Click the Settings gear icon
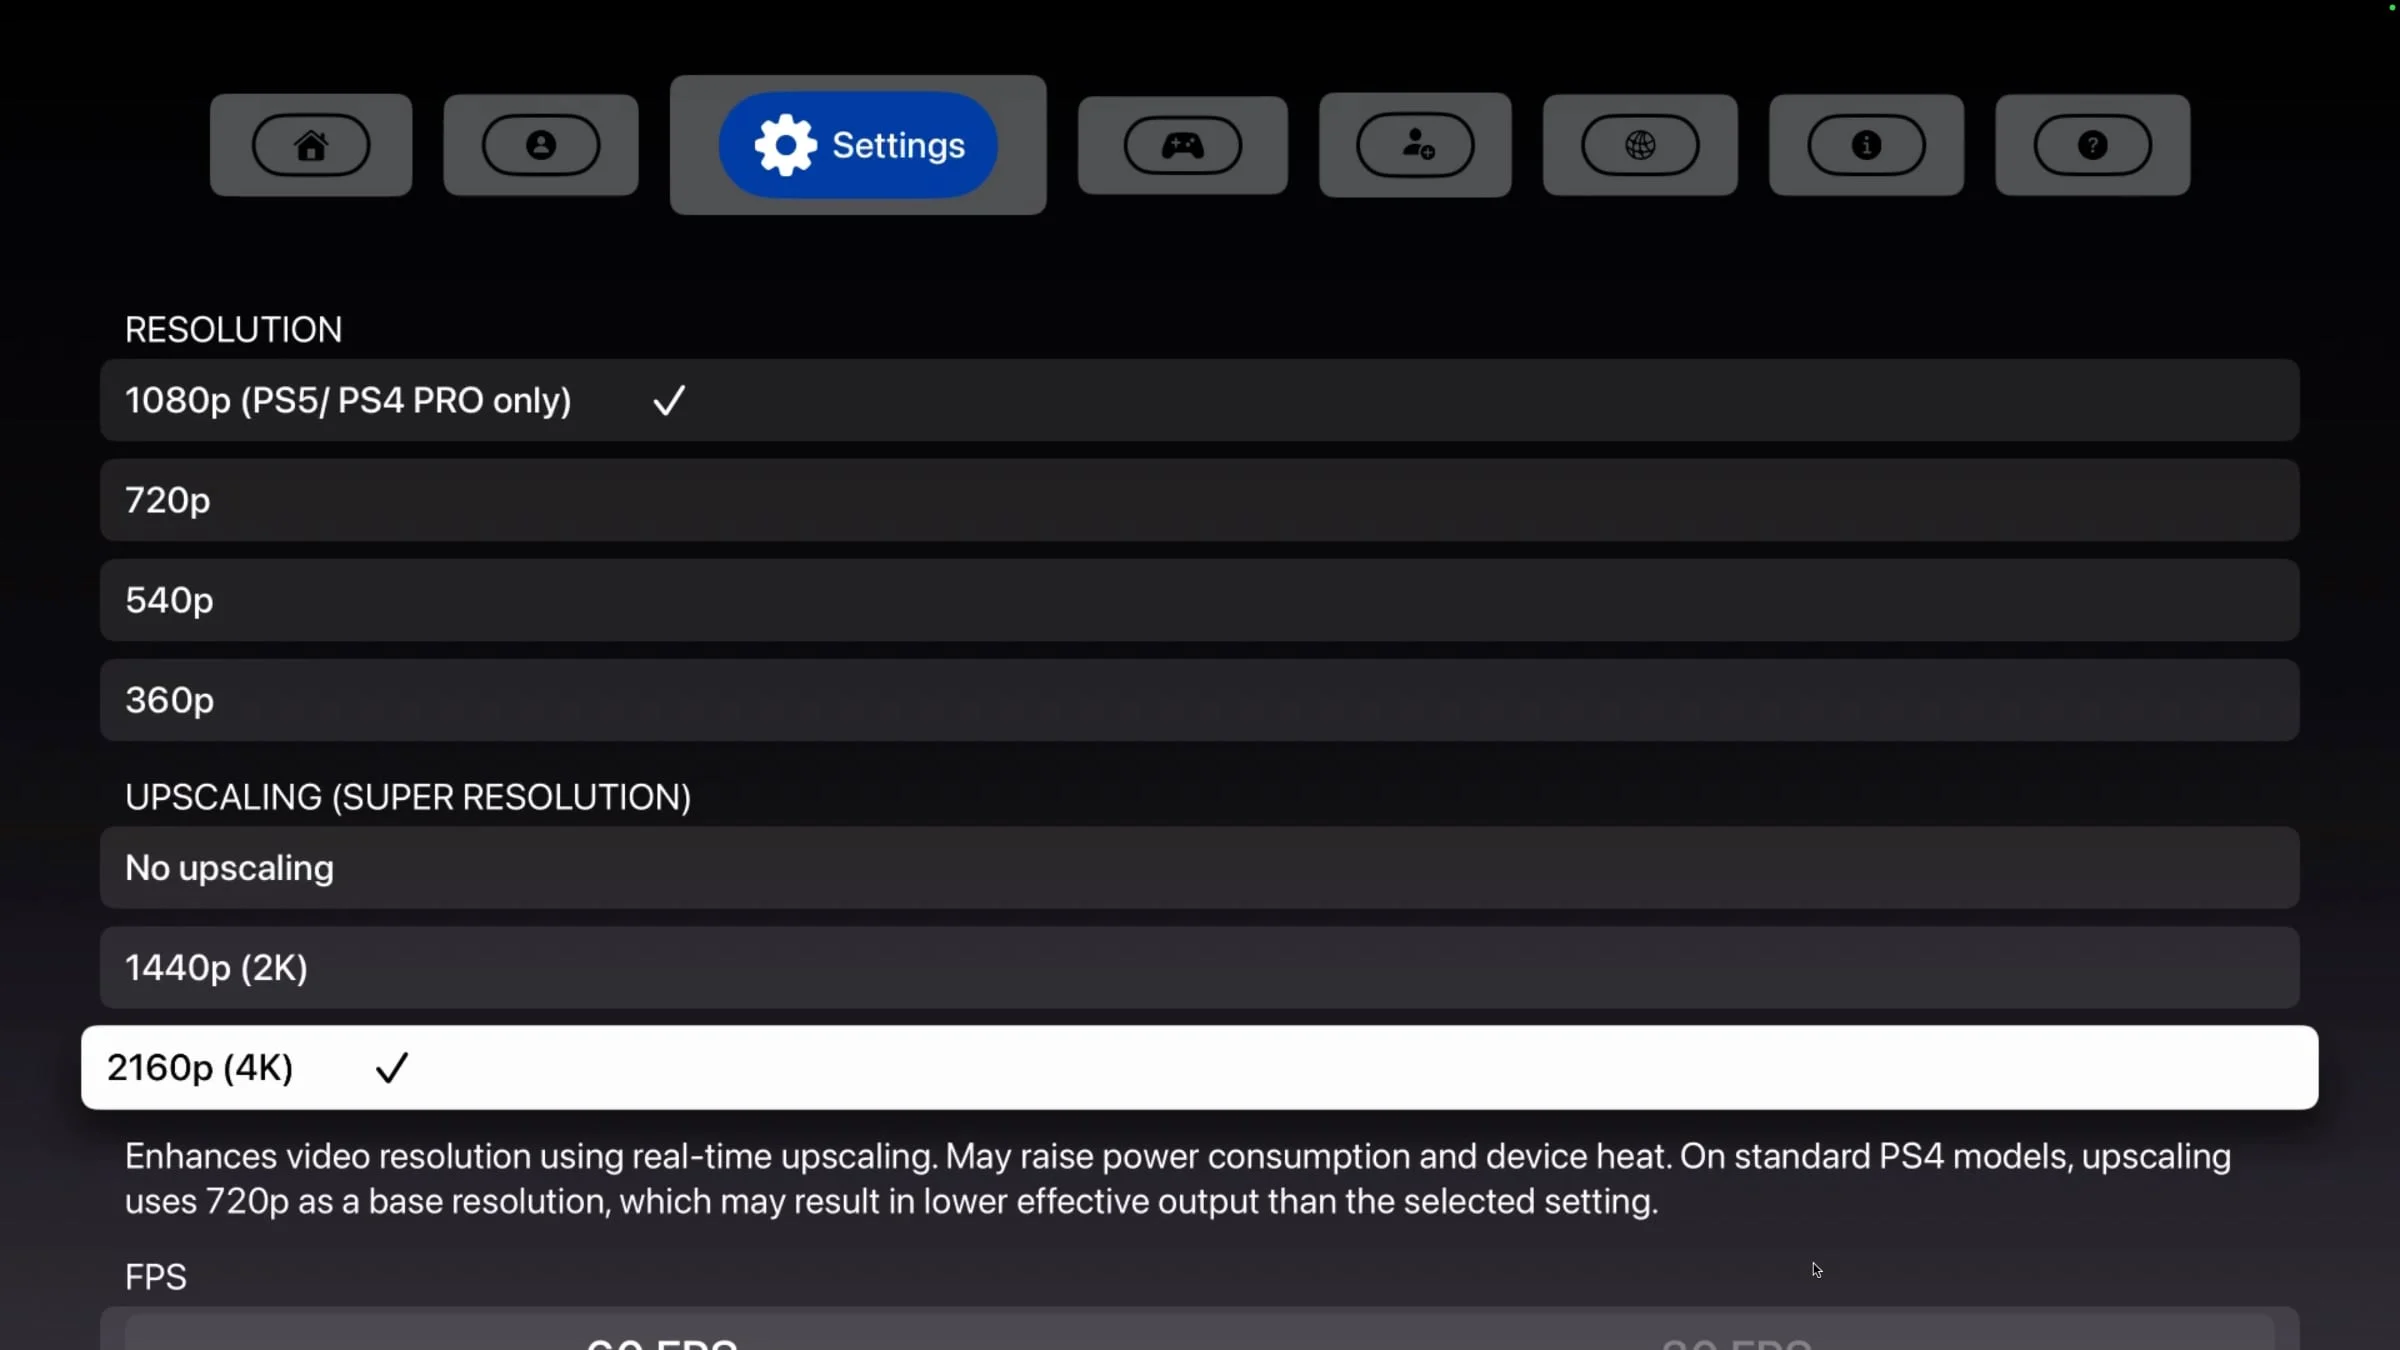 786,145
